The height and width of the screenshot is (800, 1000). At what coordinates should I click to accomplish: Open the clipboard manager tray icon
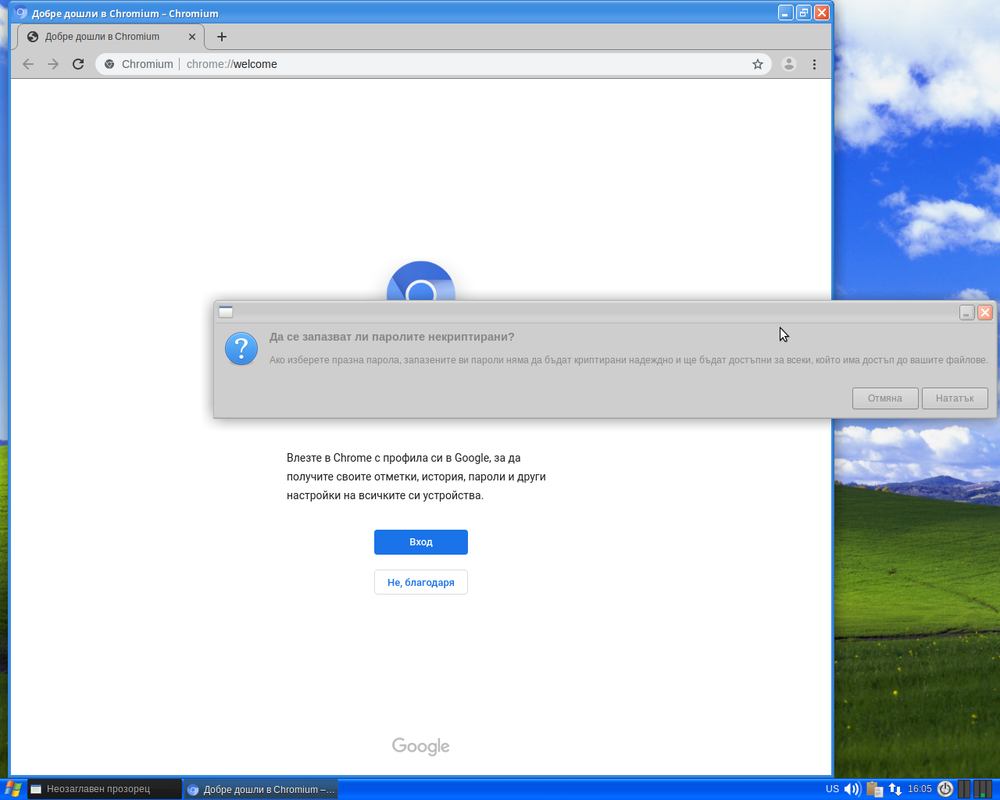[x=874, y=789]
